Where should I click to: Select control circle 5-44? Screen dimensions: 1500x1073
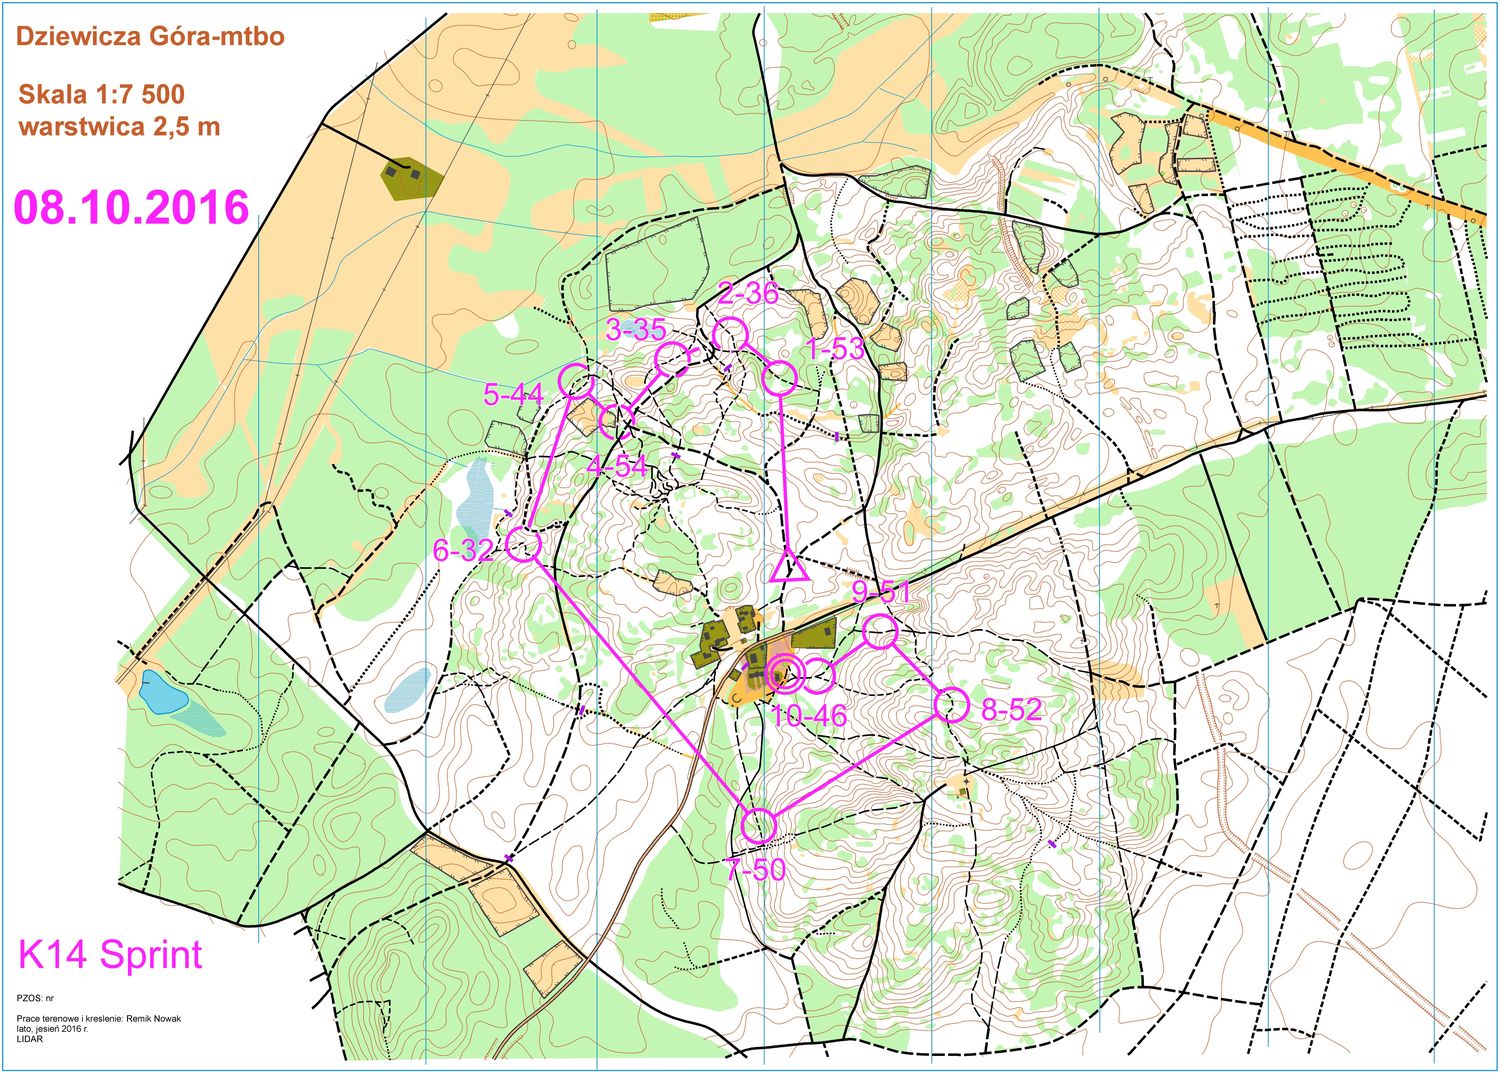[x=576, y=381]
